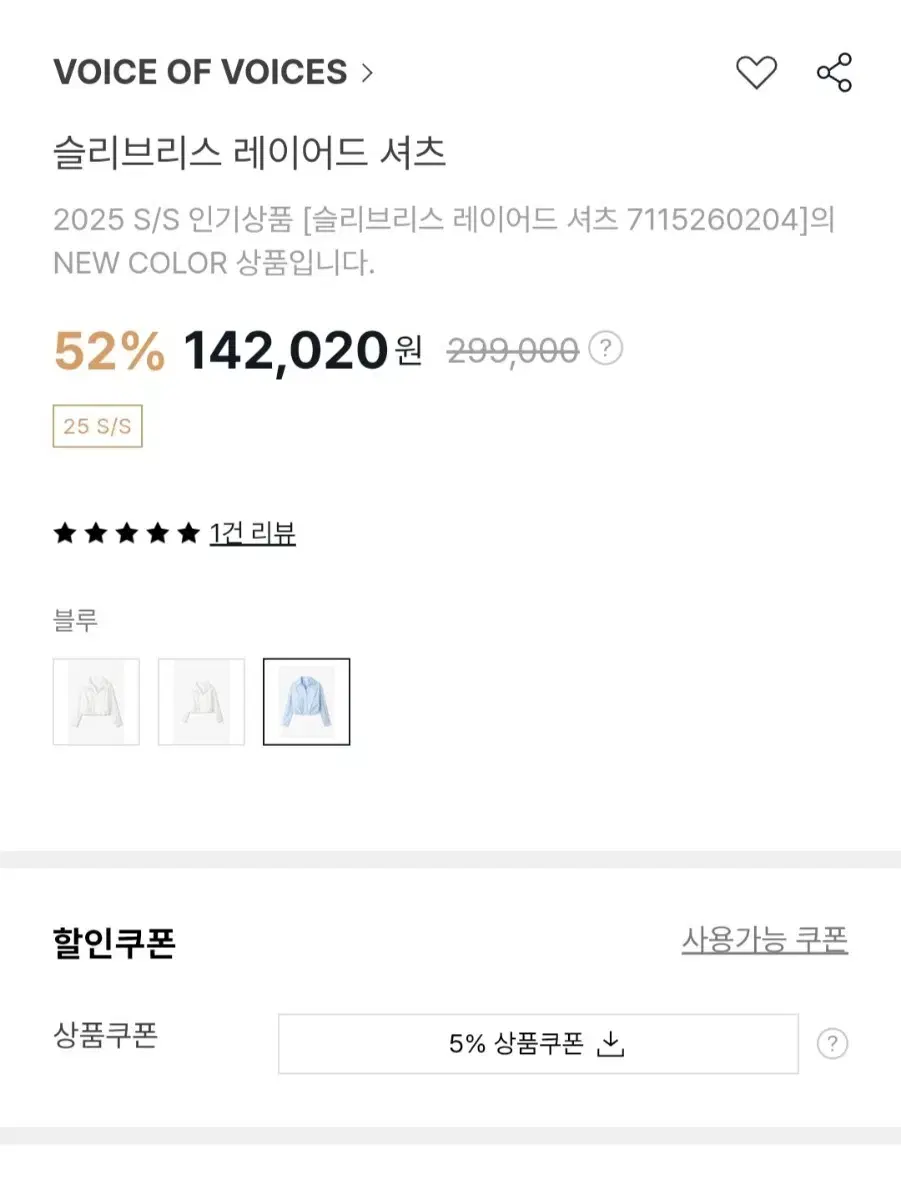
Task: Tap the 142,020원 sale price
Action: pos(303,350)
